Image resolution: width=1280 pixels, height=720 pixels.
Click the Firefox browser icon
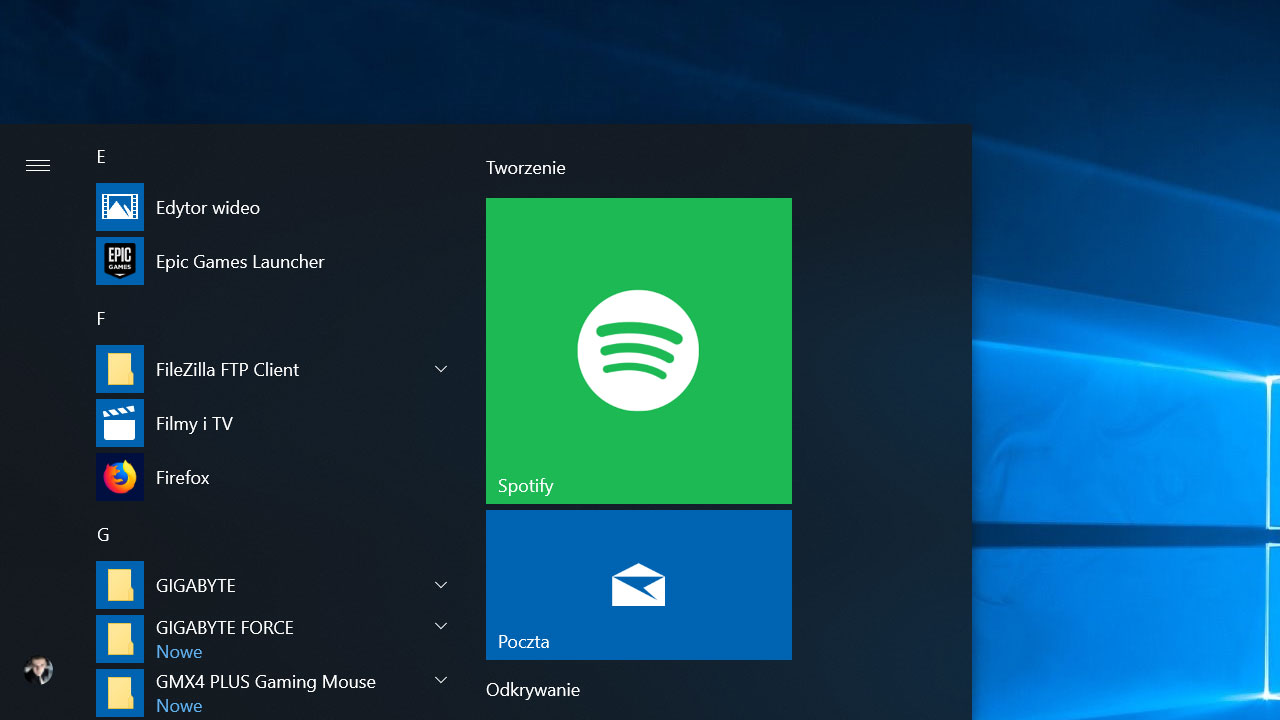click(x=120, y=477)
